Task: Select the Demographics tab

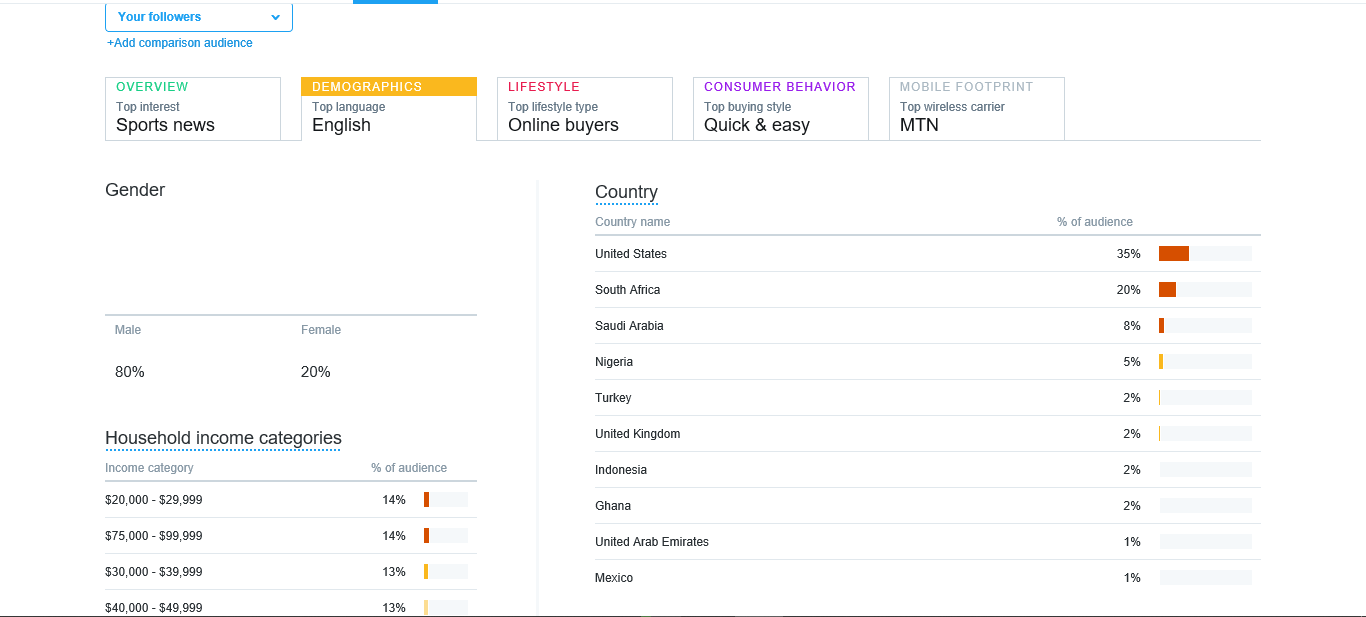Action: point(388,108)
